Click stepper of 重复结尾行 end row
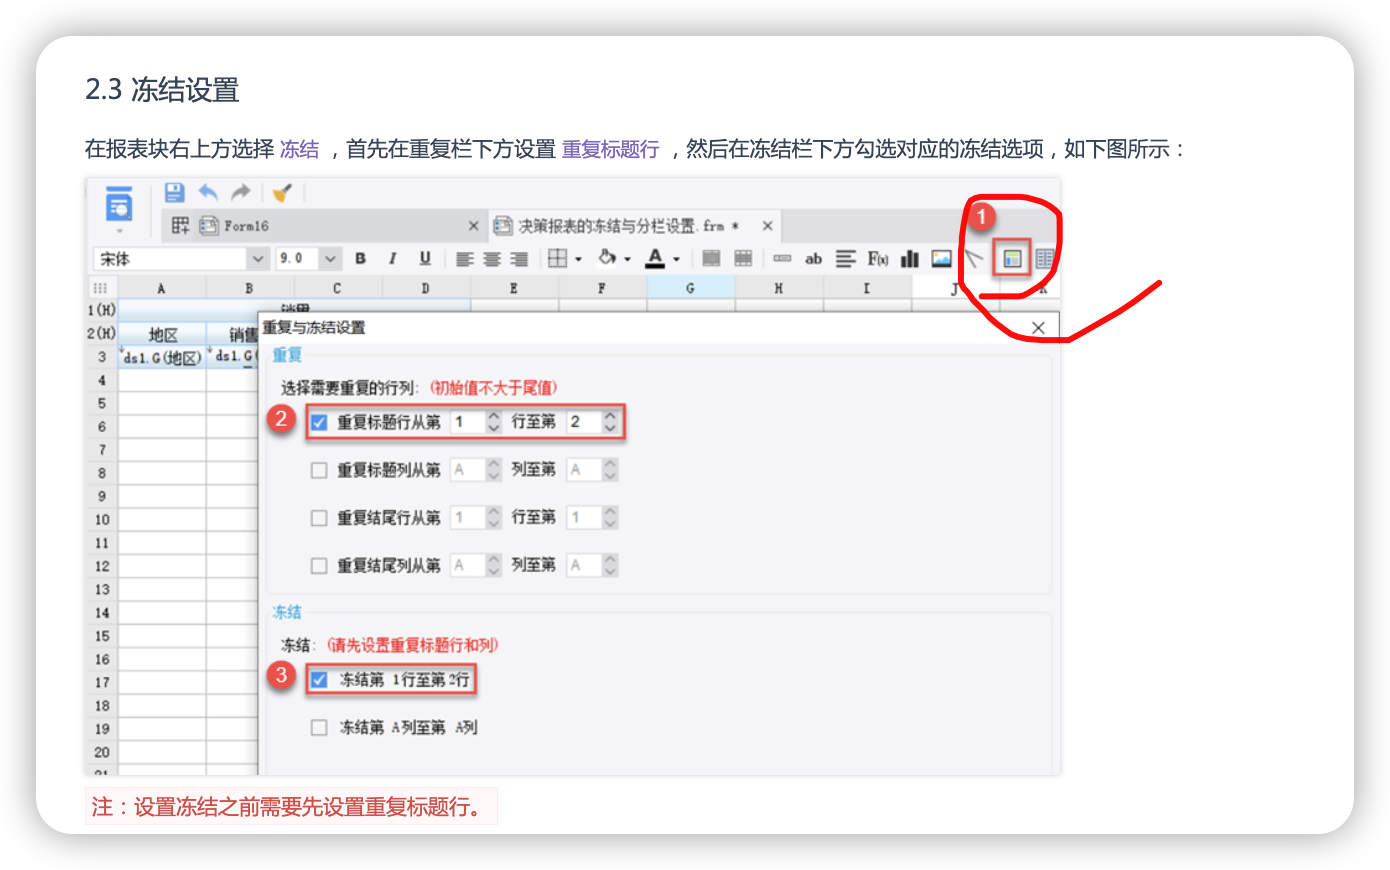The image size is (1390, 870). 610,518
